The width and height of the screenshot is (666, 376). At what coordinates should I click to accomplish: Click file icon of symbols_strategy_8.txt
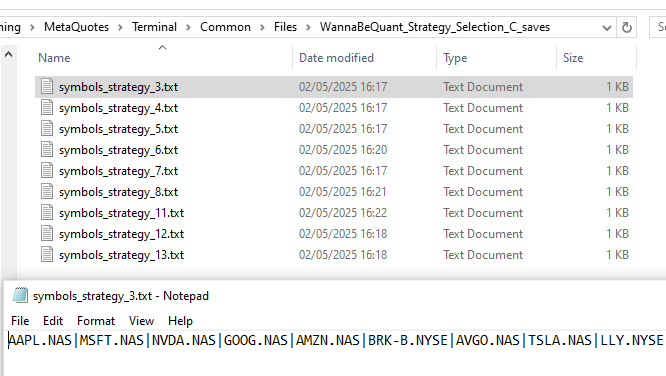[x=47, y=192]
